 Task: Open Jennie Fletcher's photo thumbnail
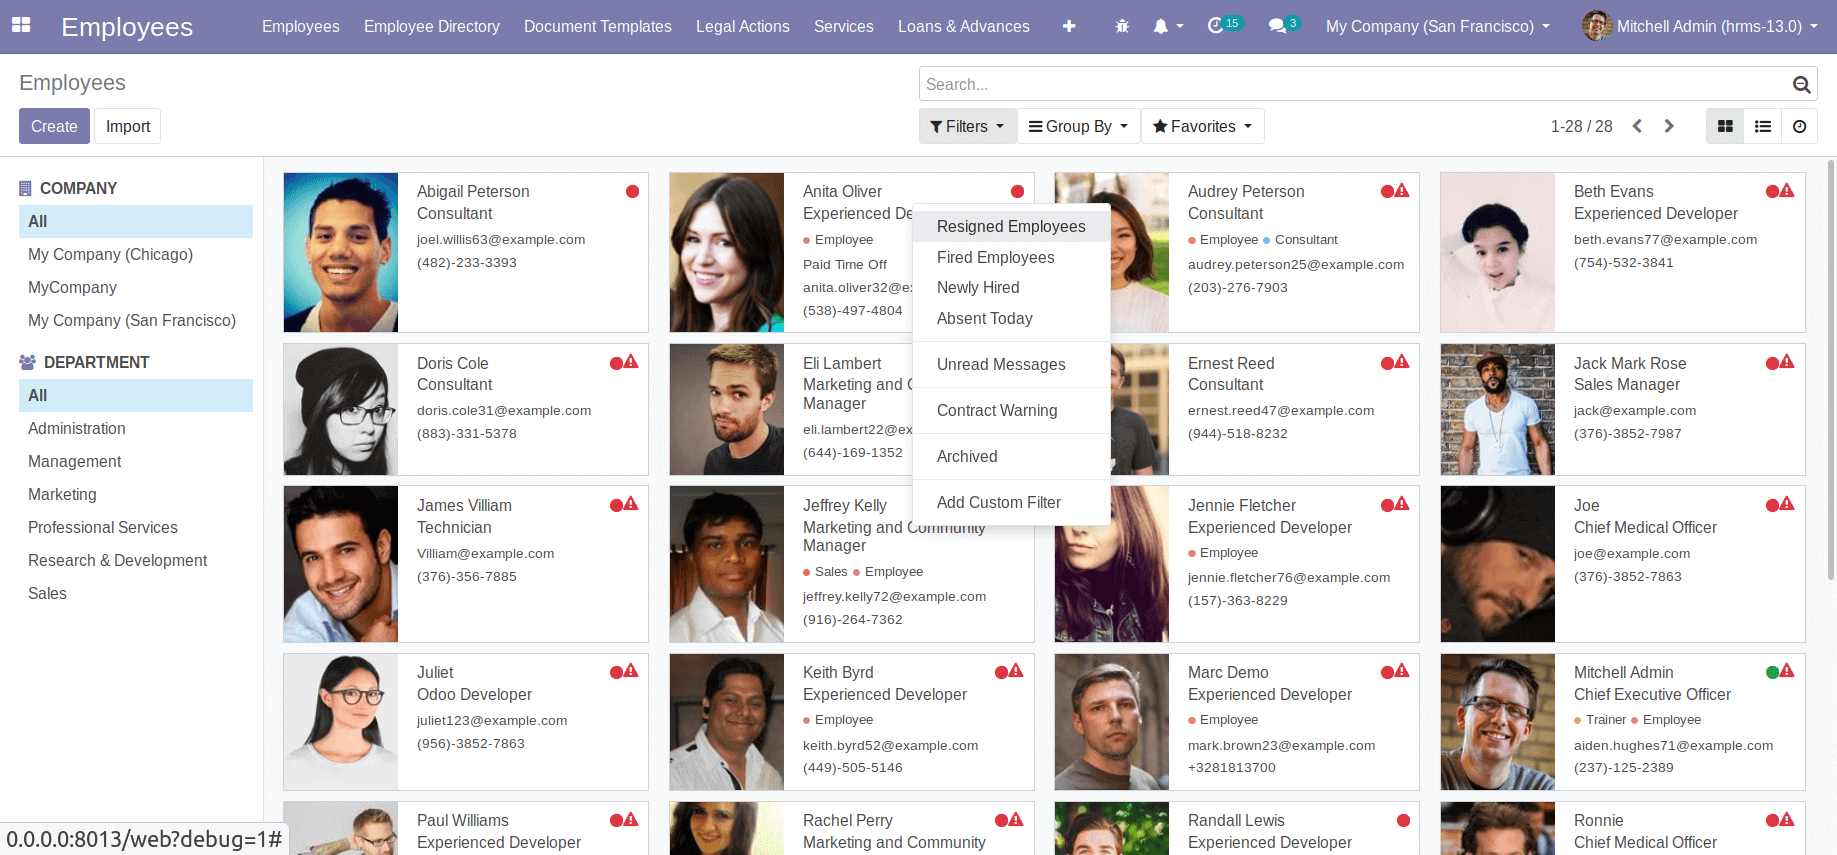tap(1111, 564)
